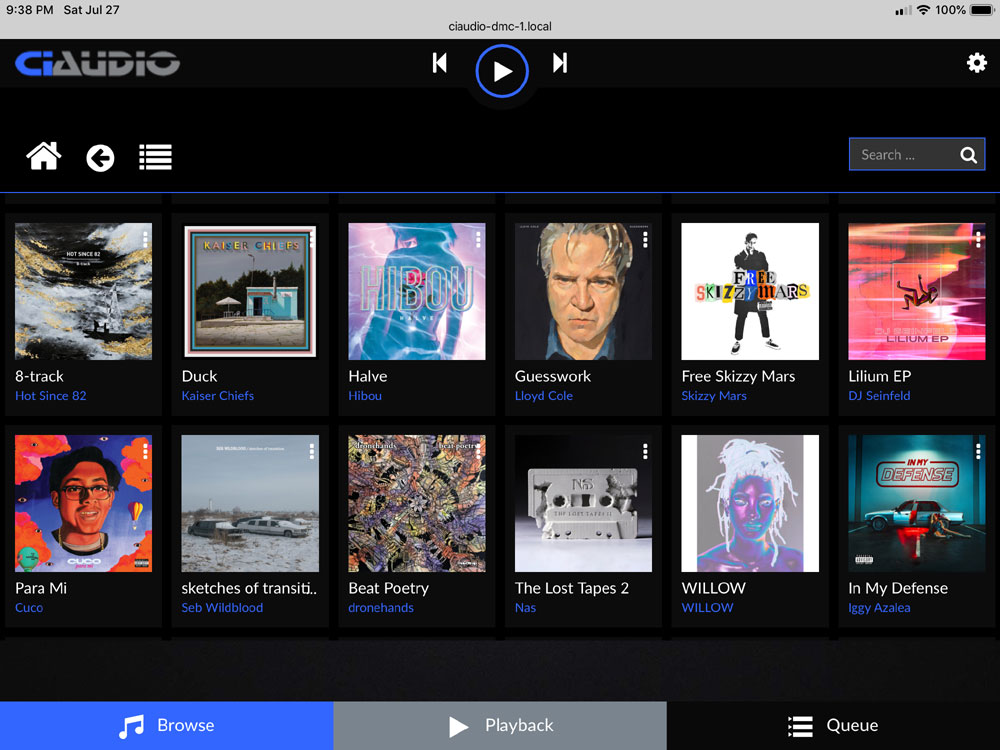Viewport: 1000px width, 750px height.
Task: Skip to the next track
Action: click(560, 62)
